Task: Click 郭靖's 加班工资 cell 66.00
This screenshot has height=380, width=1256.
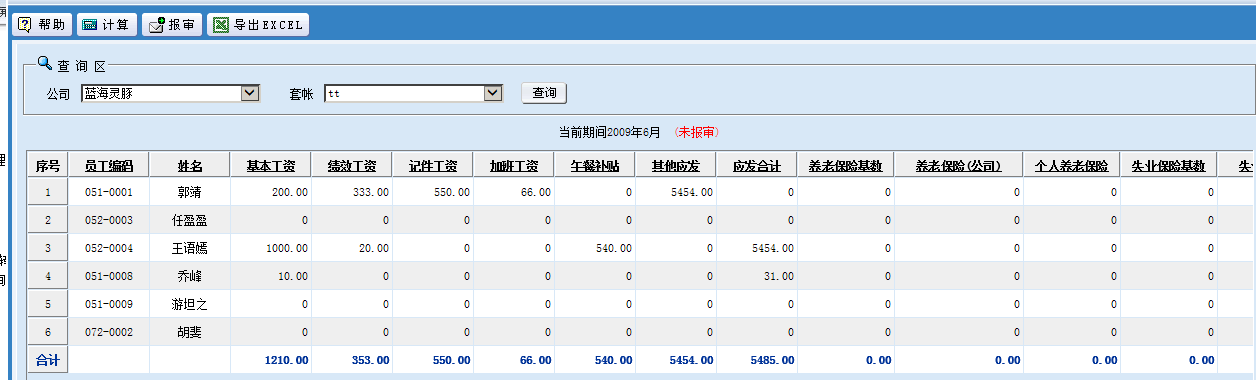Action: click(x=514, y=191)
